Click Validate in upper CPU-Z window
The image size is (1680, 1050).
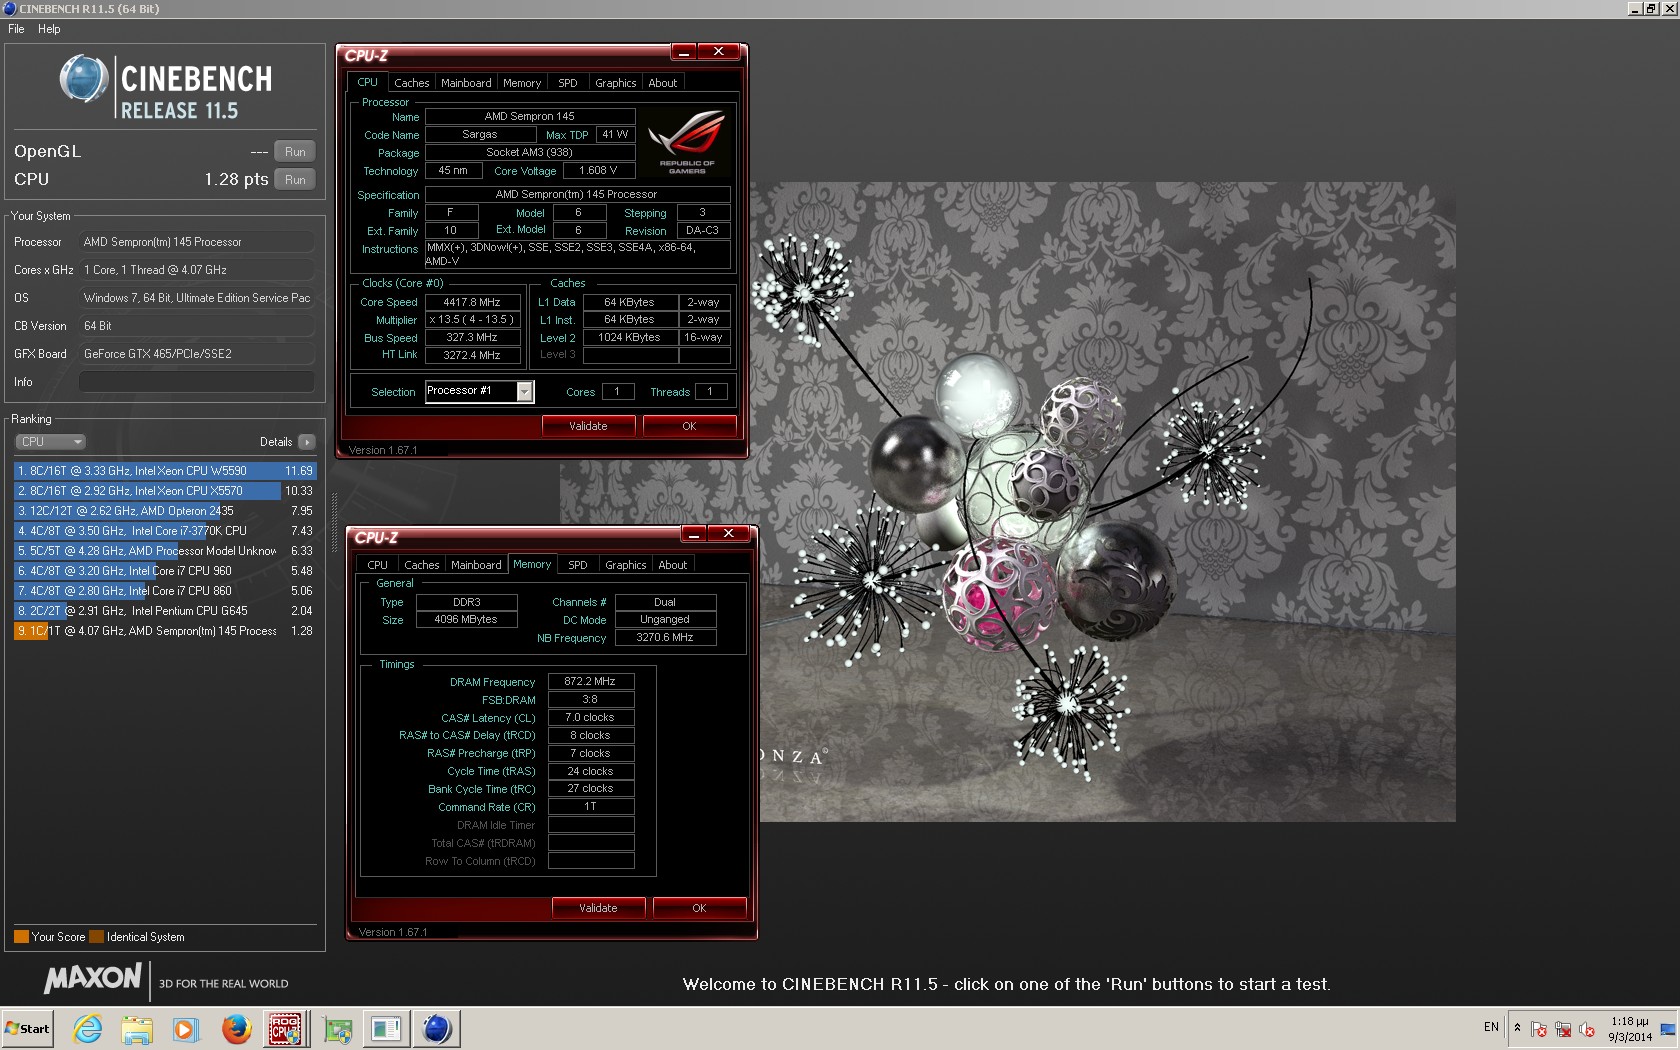(x=588, y=426)
